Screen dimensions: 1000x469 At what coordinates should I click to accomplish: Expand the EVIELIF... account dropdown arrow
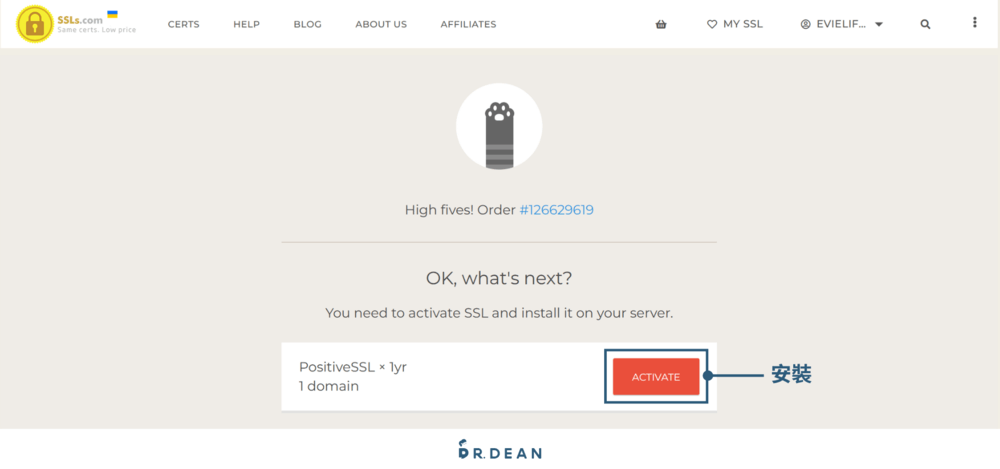click(879, 25)
